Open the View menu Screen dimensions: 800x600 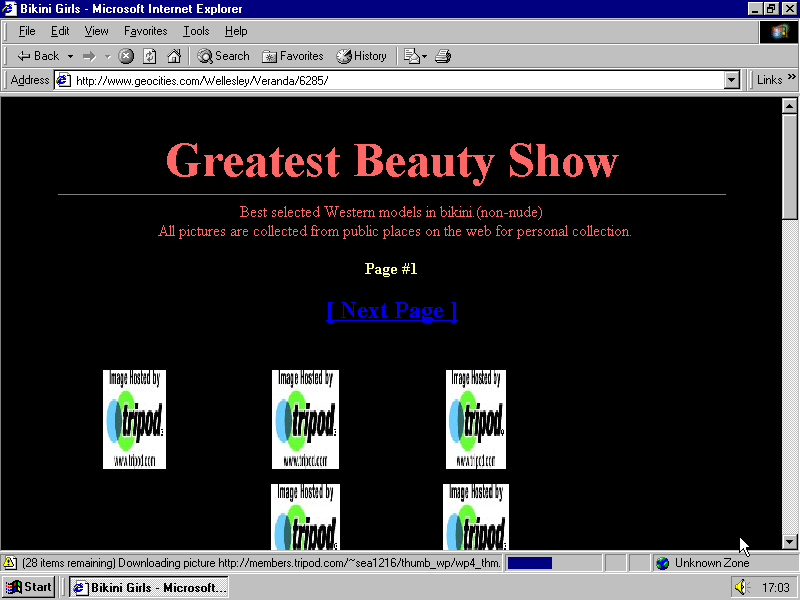[96, 31]
